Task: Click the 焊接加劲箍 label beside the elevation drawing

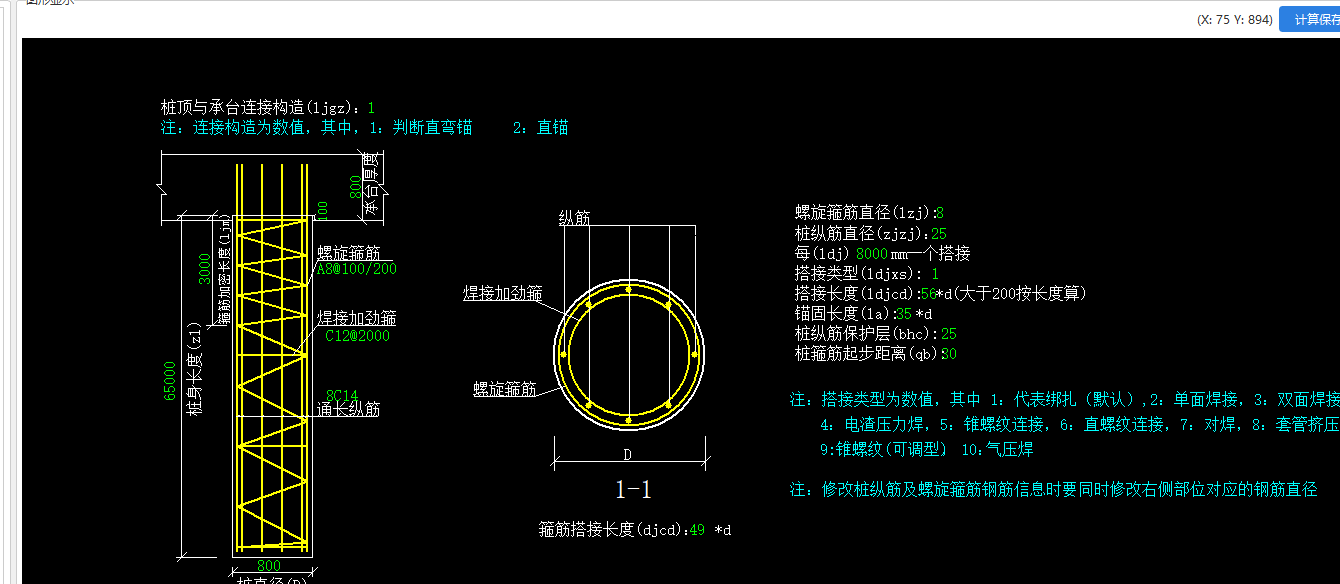Action: [x=357, y=318]
